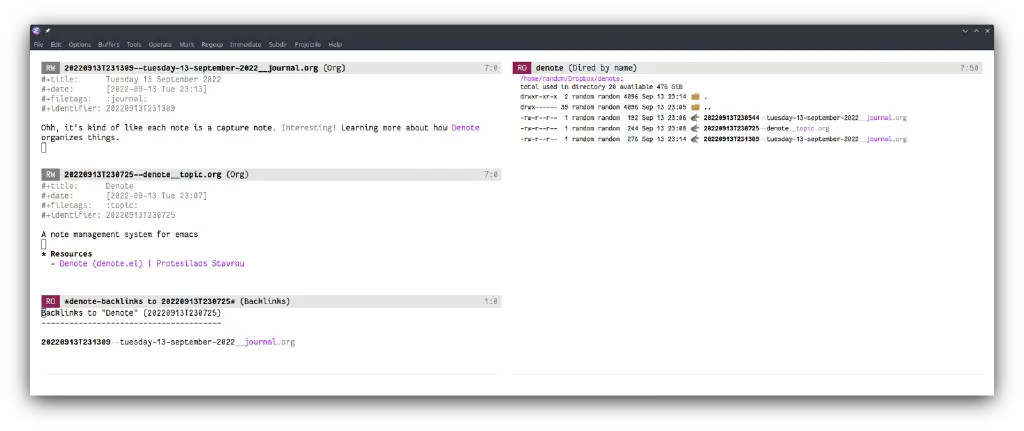The image size is (1024, 431).
Task: Click the drwxr-xr-x permissions of "." directory
Action: click(538, 97)
